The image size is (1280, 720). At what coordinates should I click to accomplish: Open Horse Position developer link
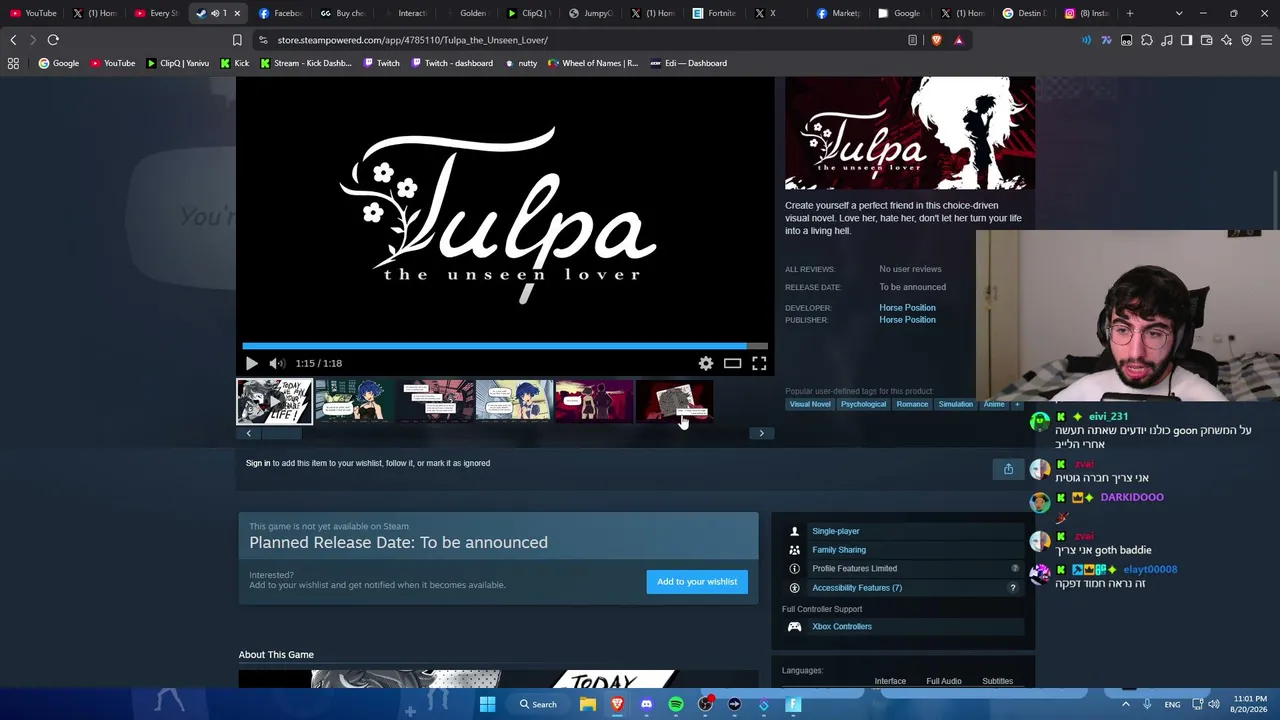[907, 308]
